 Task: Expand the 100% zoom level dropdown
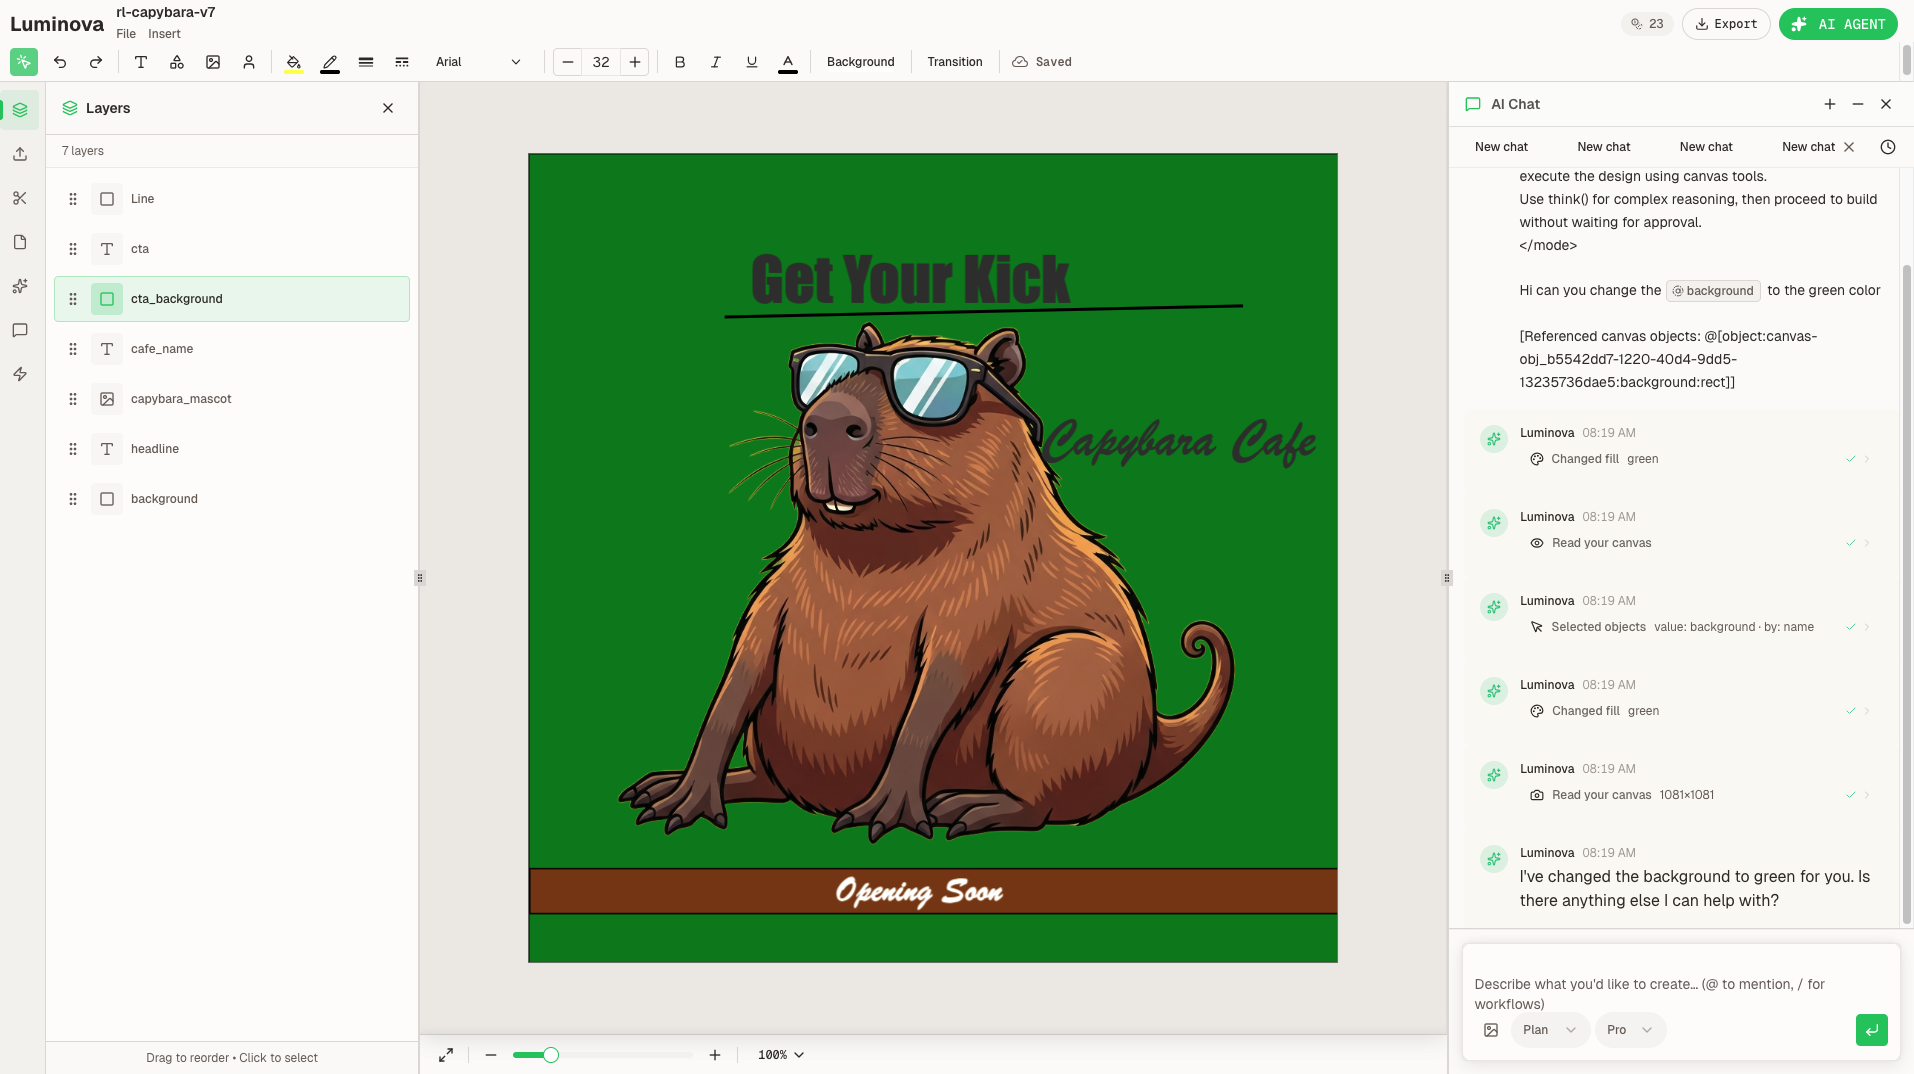pyautogui.click(x=781, y=1055)
